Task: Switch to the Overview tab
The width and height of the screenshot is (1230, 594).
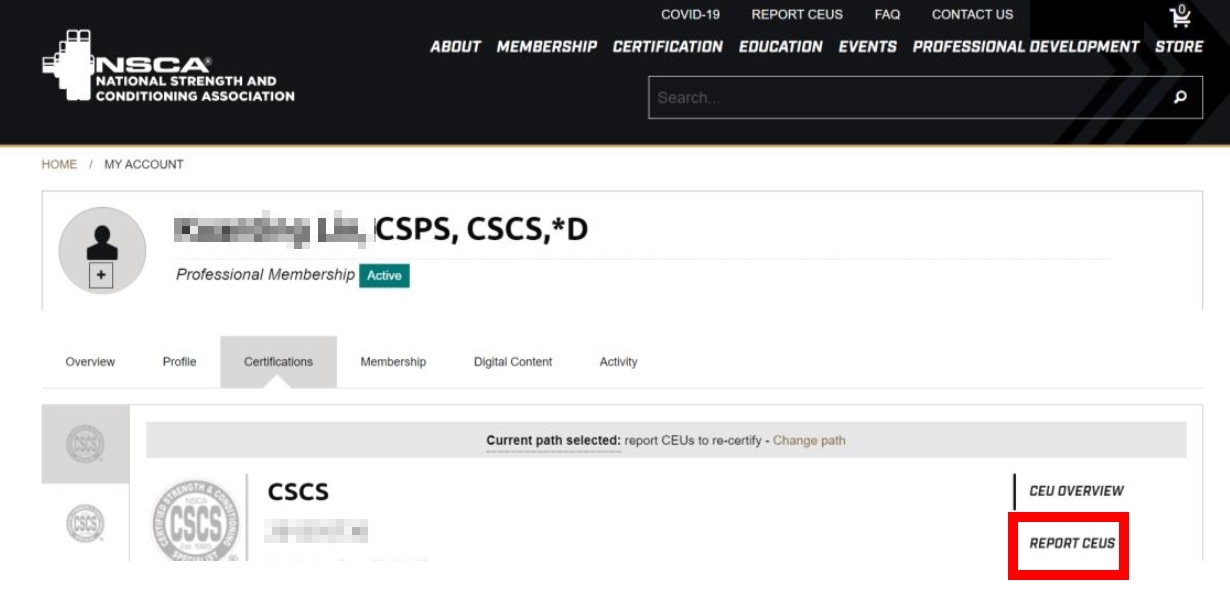Action: point(90,362)
